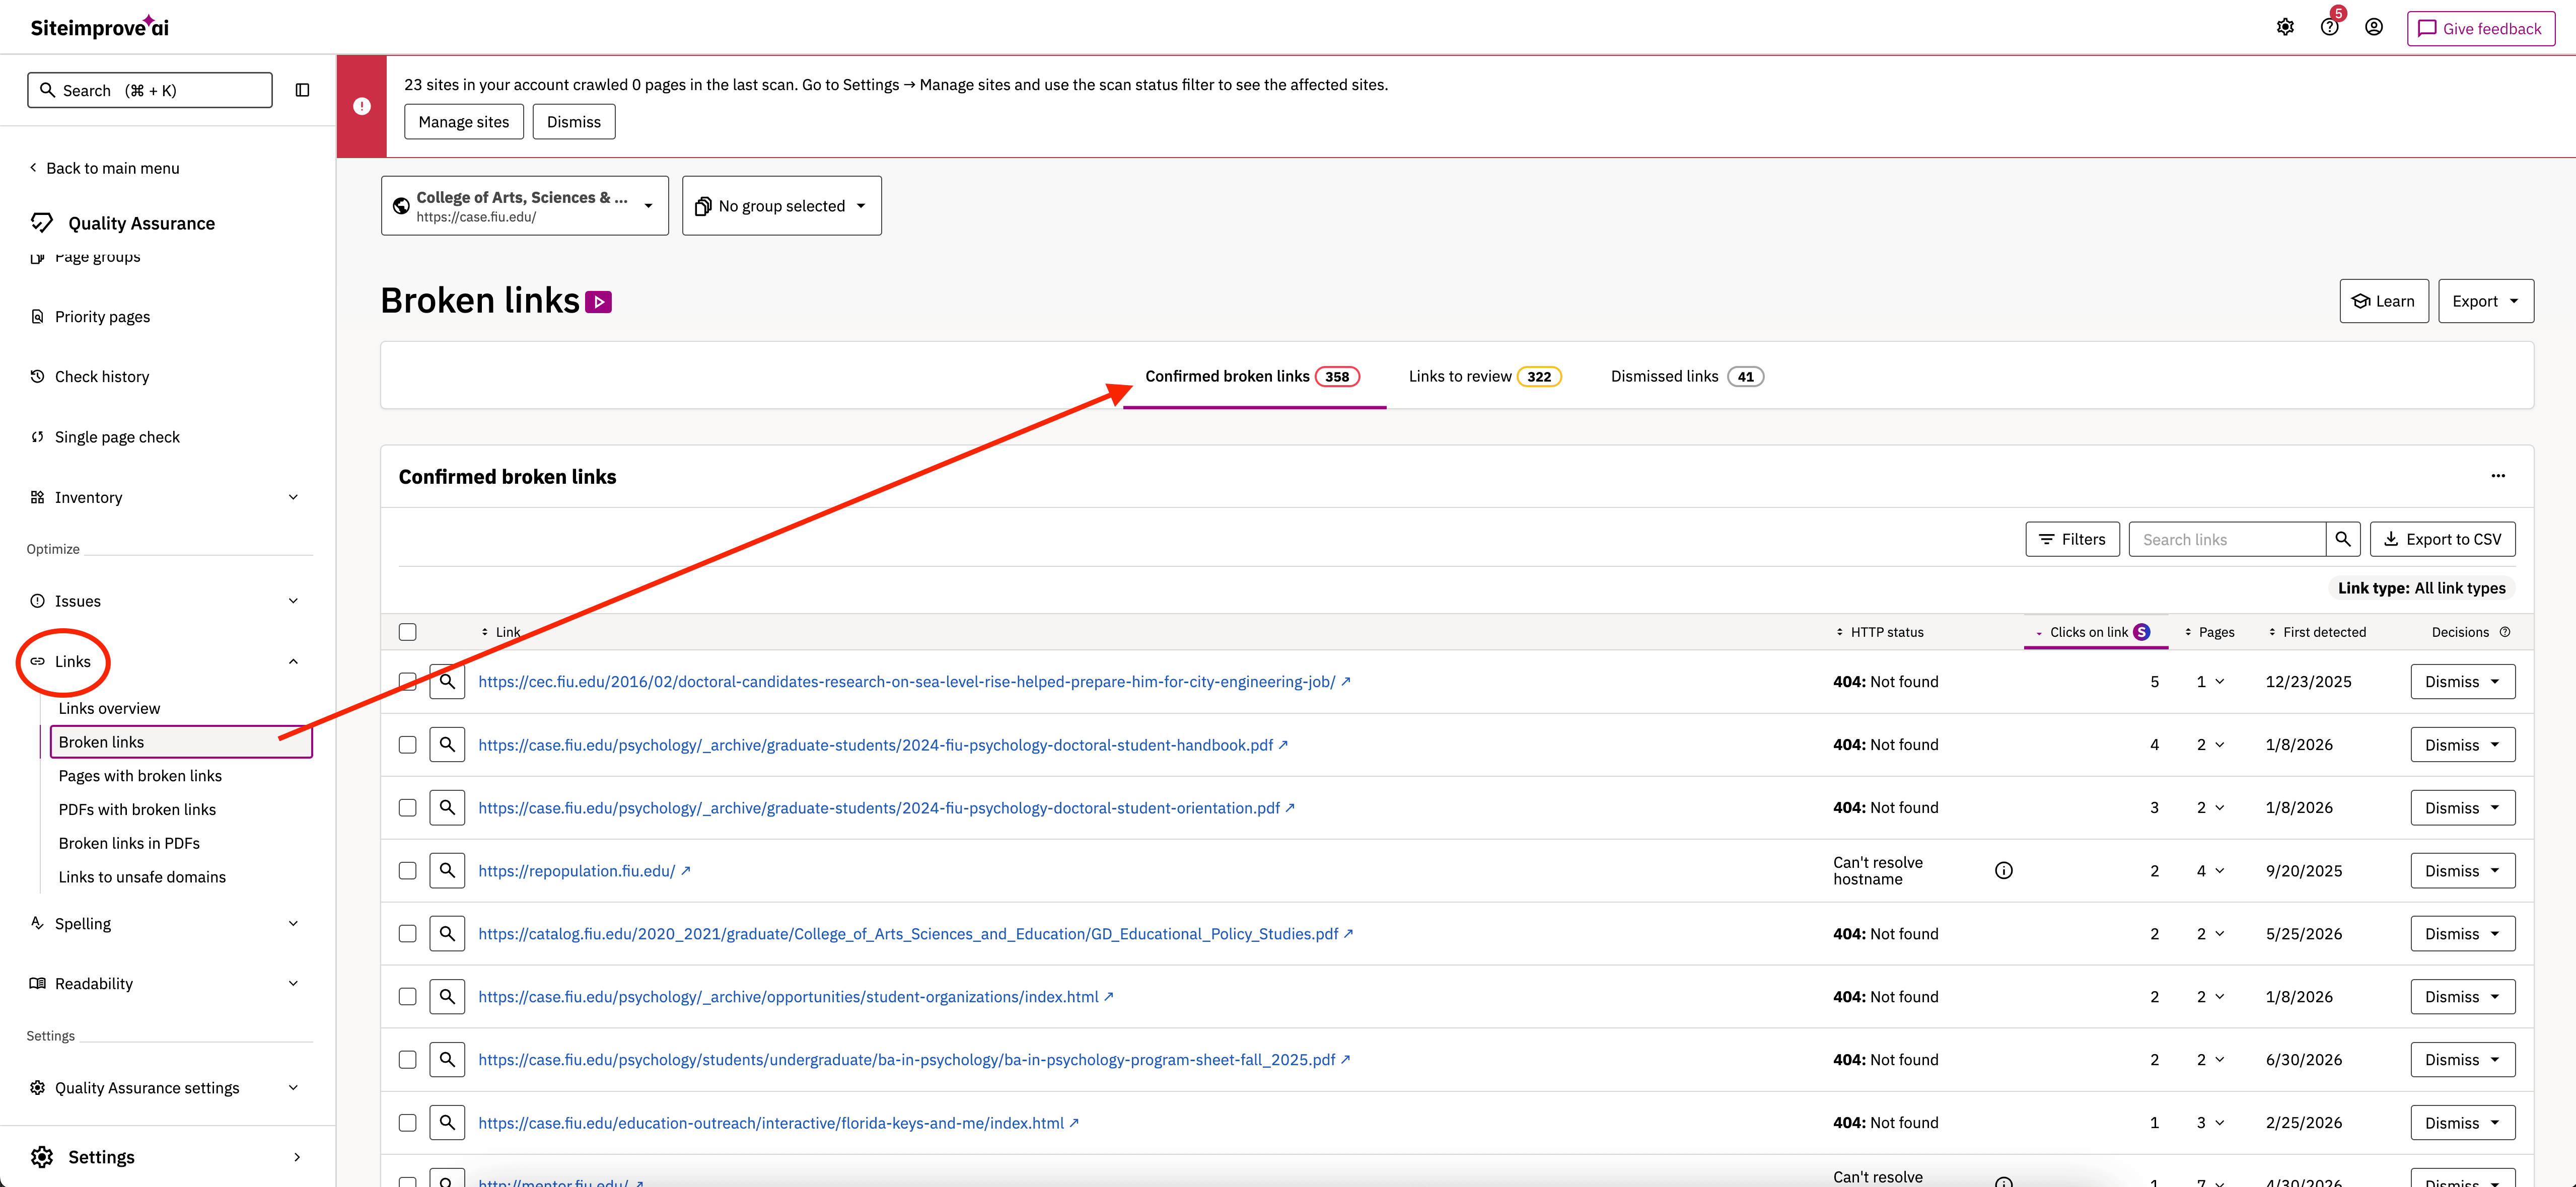Screen dimensions: 2576x1187
Task: Check the repopulation.fiu.edu row checkbox
Action: pyautogui.click(x=407, y=870)
